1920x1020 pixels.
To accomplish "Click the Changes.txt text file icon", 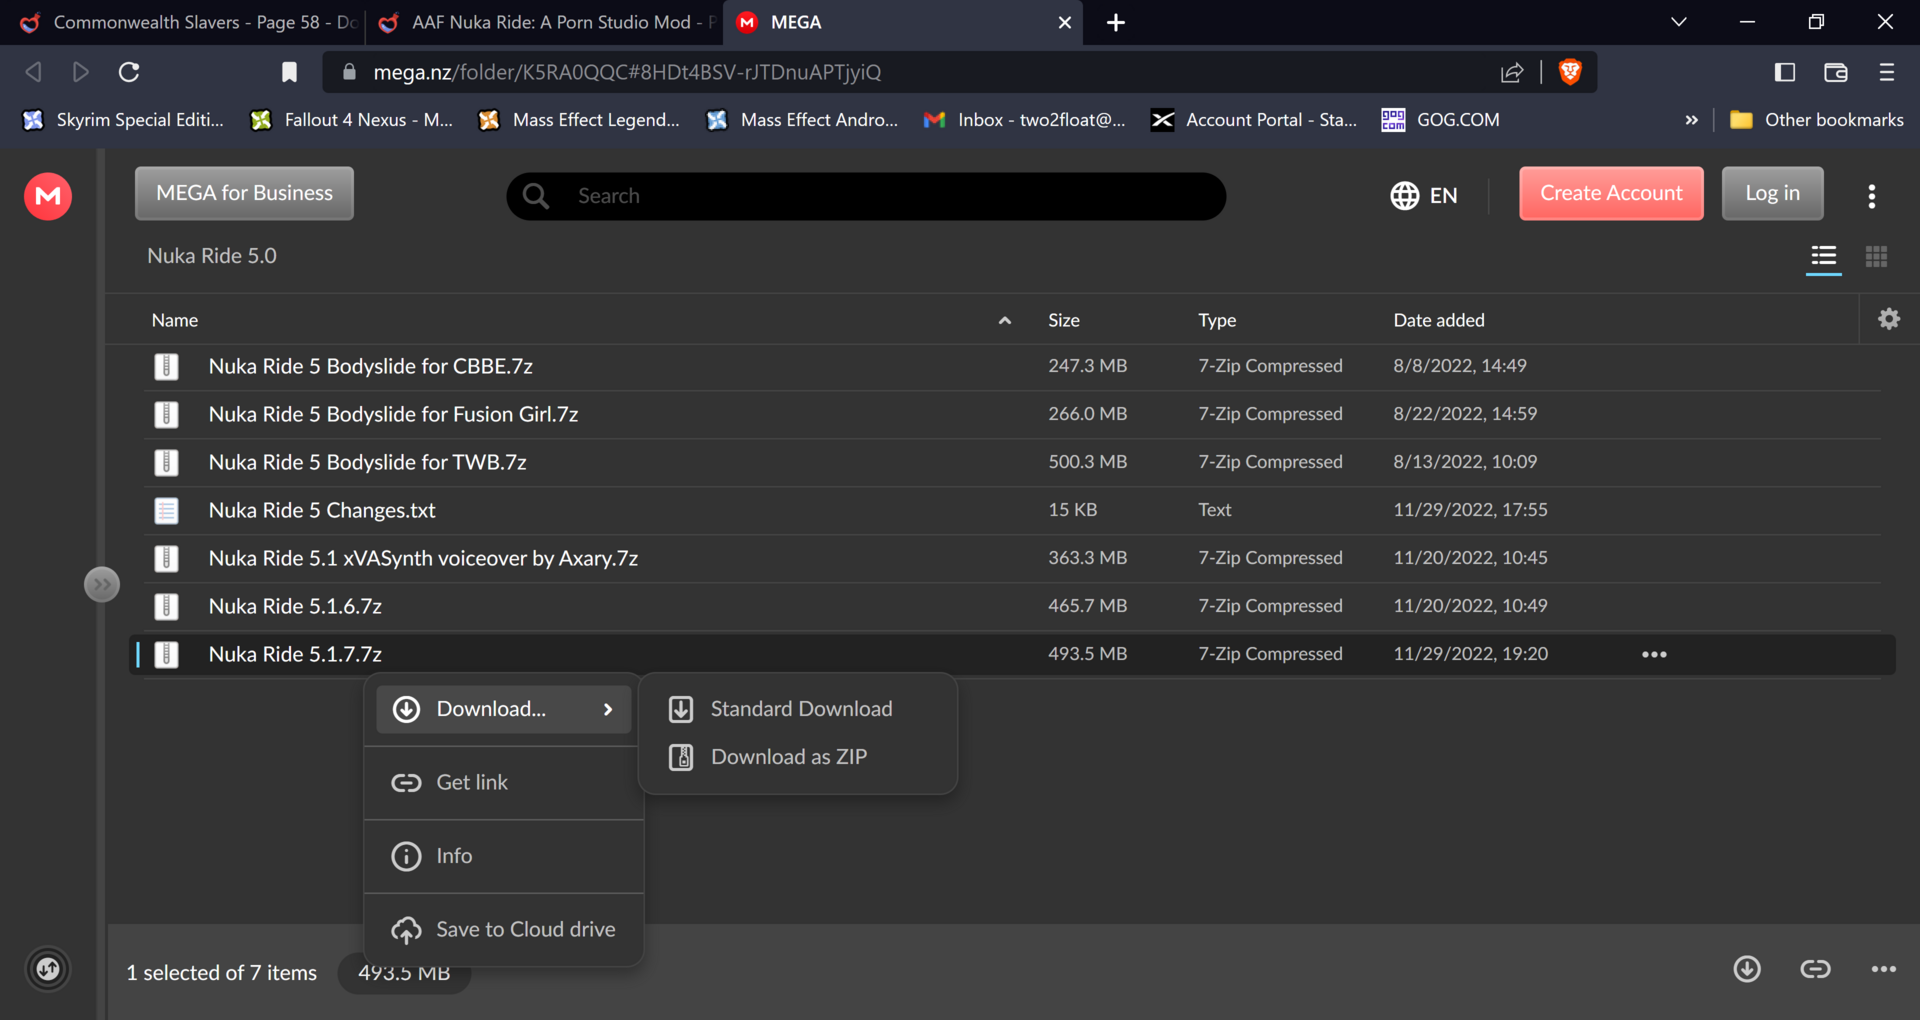I will click(166, 510).
